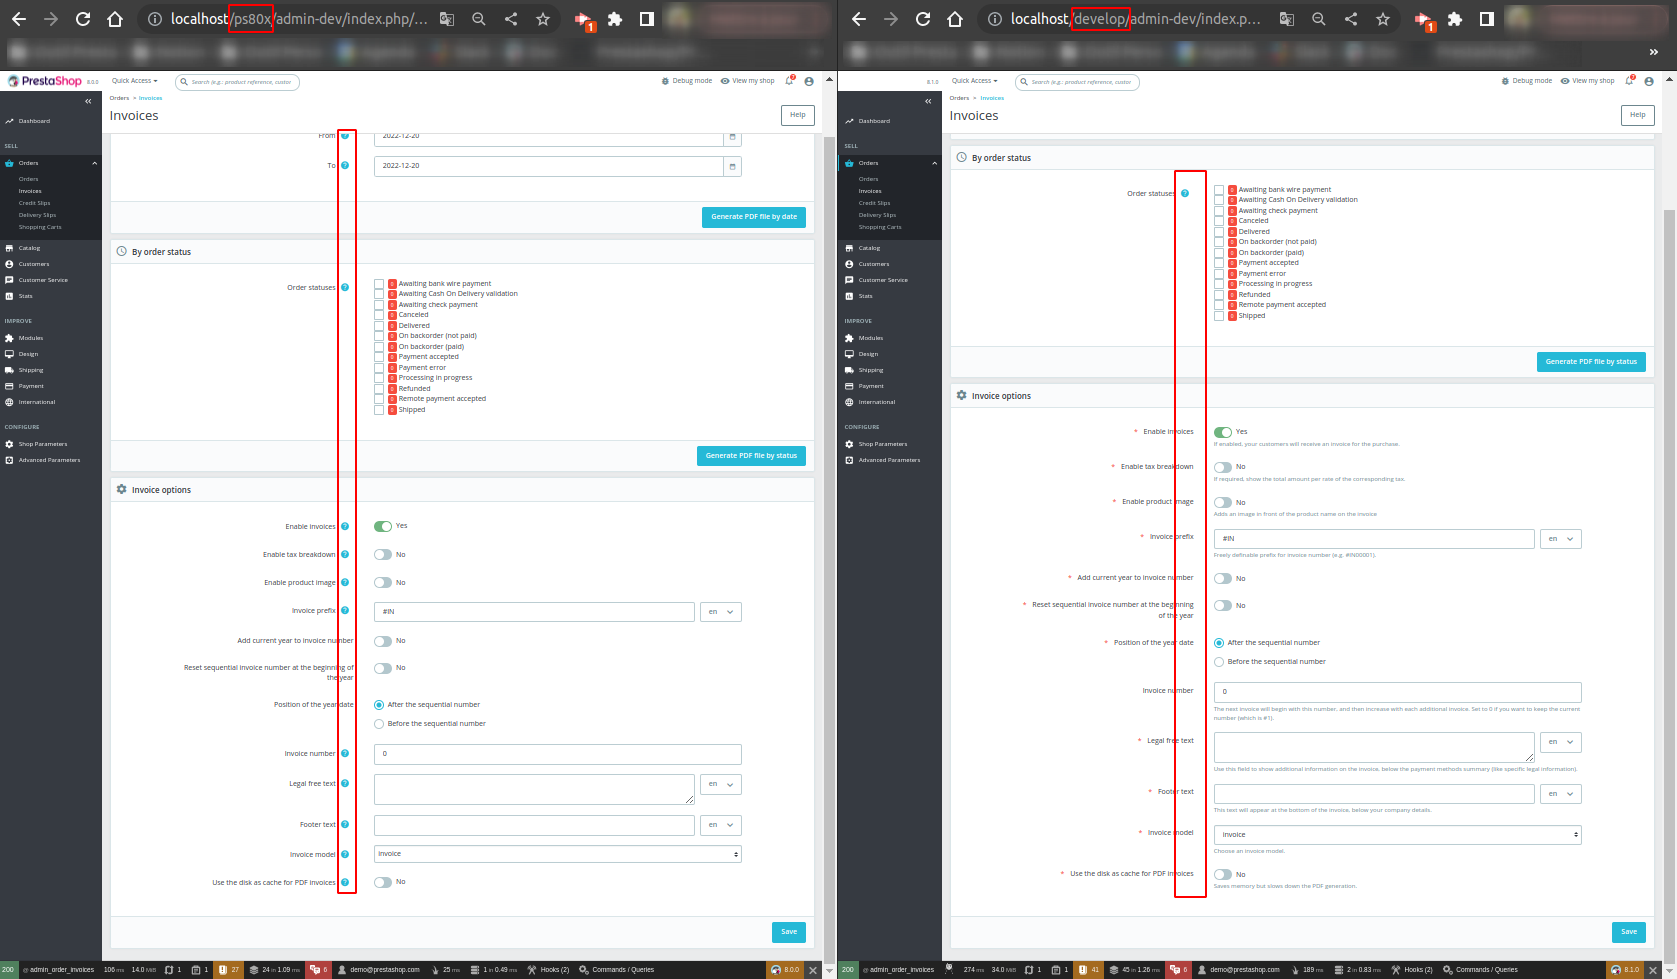The height and width of the screenshot is (979, 1677).
Task: Toggle Enable product image to Yes
Action: point(384,582)
